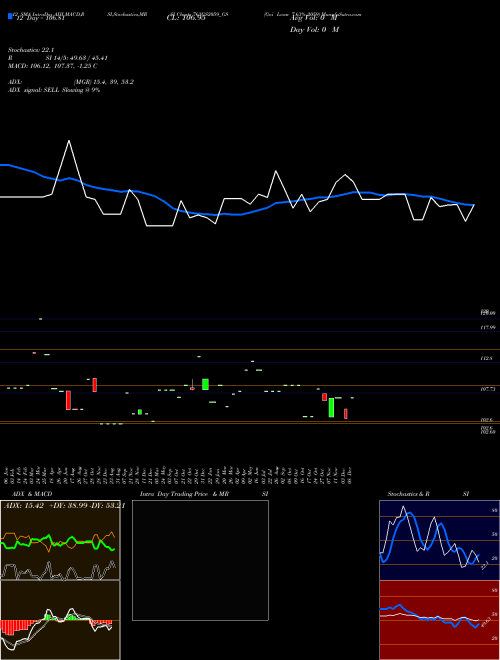The image size is (500, 660).
Task: Select the 'Intra Day Trading Price & MR SI' title
Action: pyautogui.click(x=204, y=494)
